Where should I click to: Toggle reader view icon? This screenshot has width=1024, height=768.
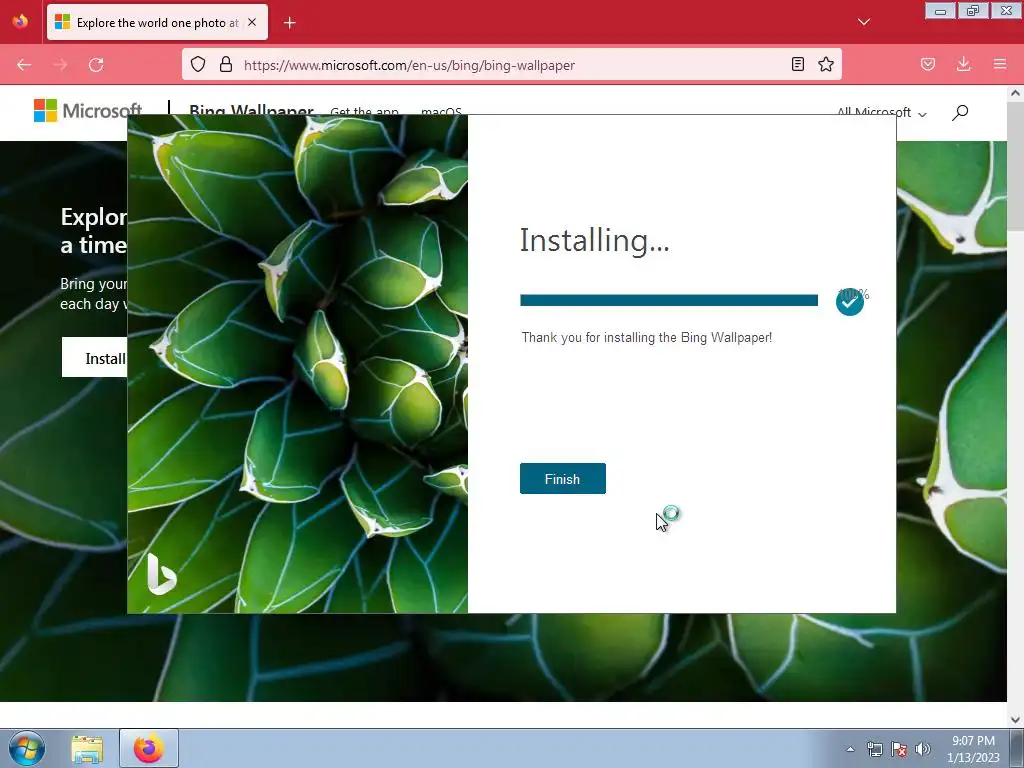click(797, 65)
